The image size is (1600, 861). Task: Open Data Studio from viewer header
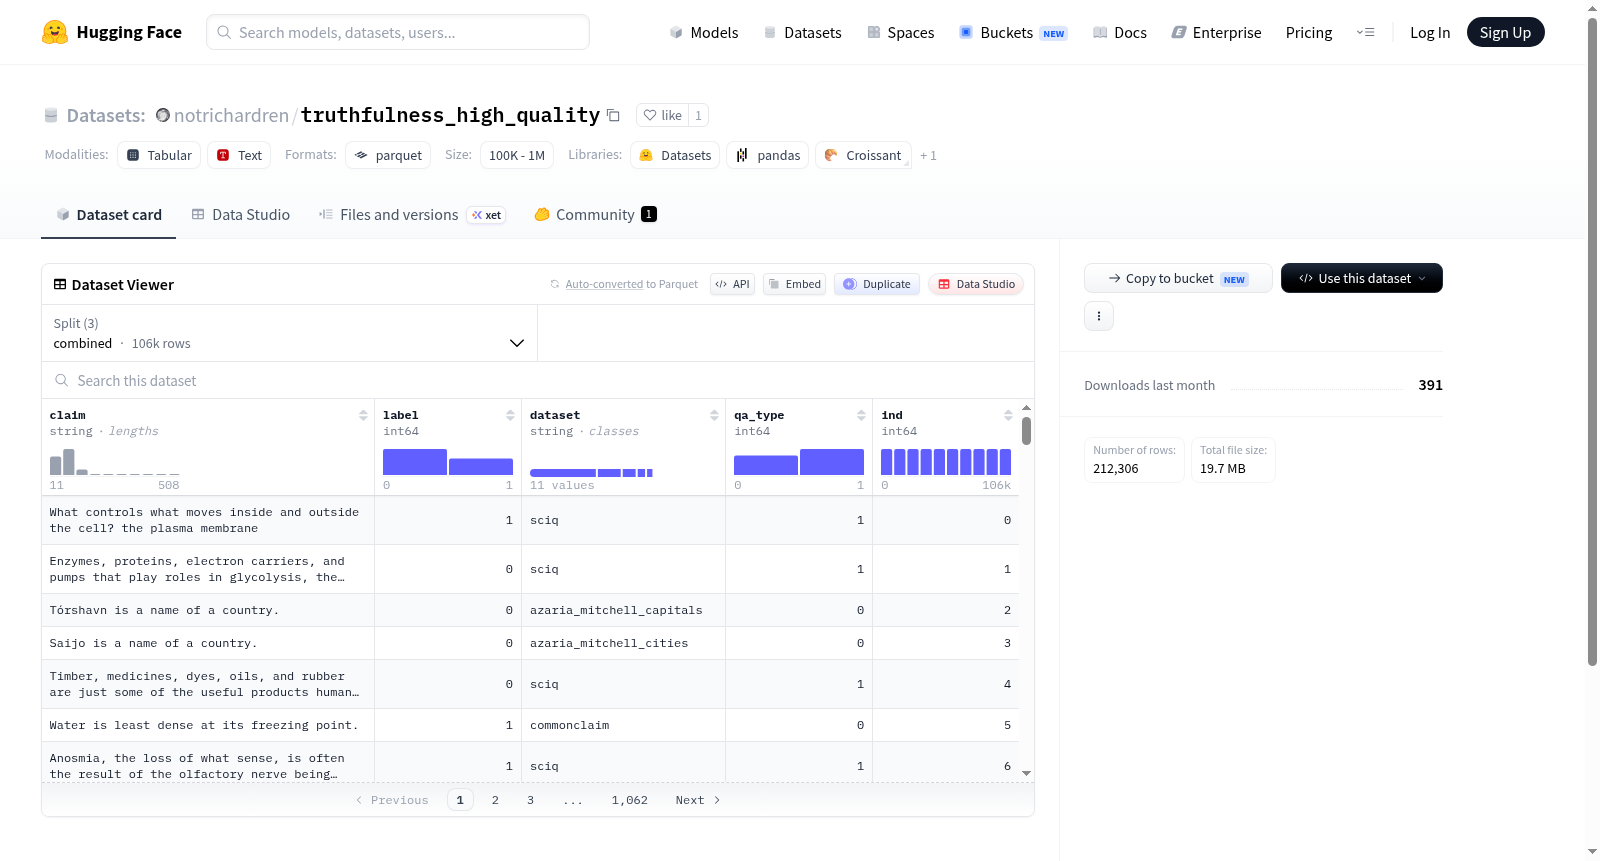tap(976, 284)
